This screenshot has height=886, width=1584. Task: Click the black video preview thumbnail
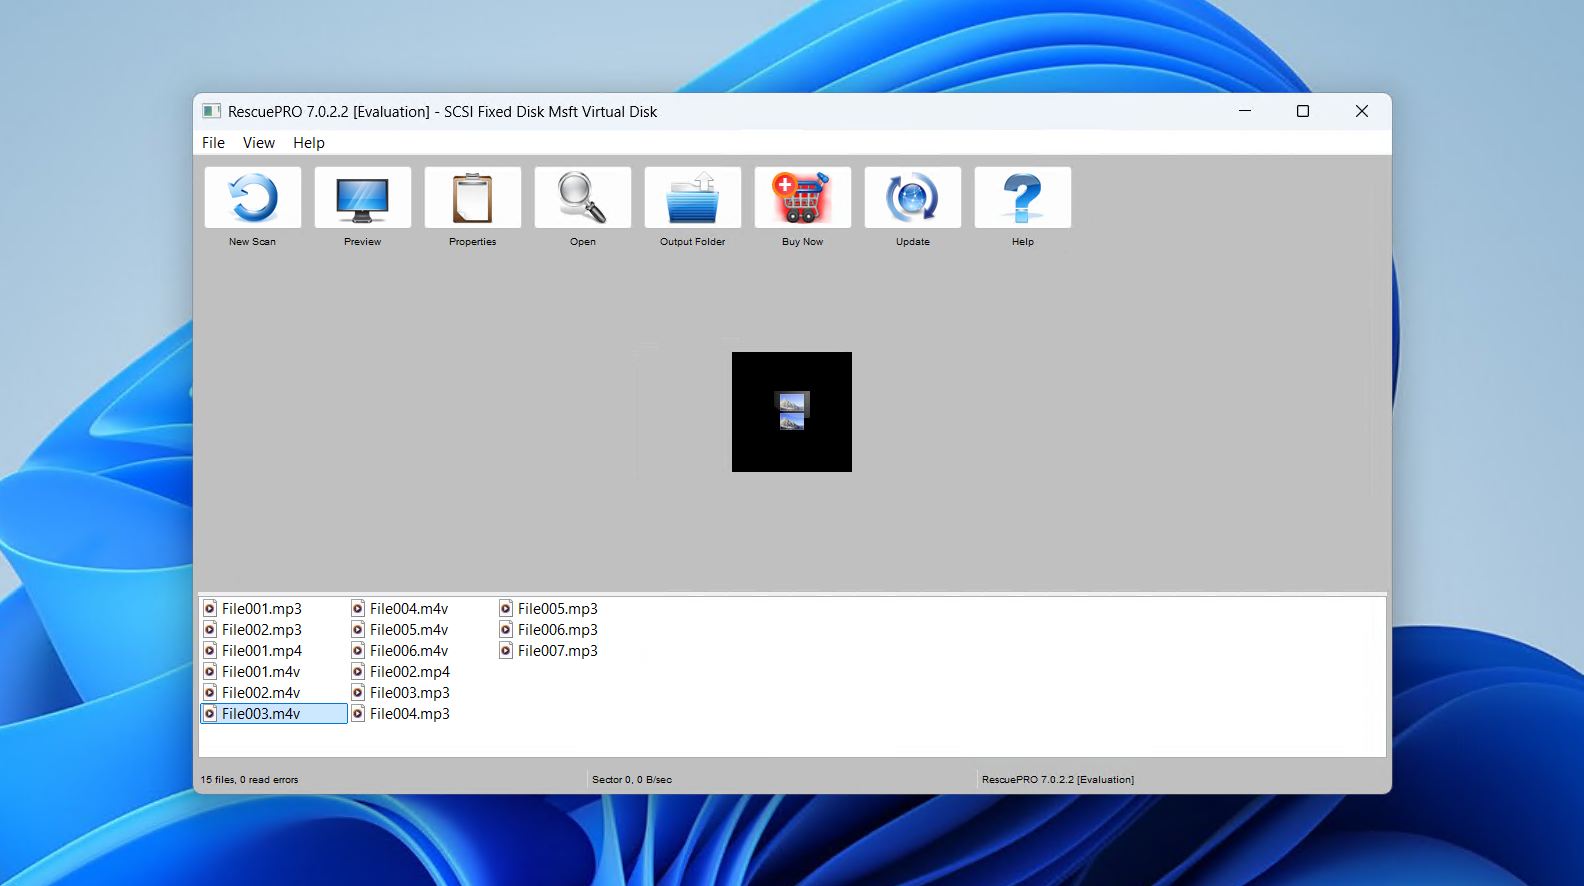(792, 412)
